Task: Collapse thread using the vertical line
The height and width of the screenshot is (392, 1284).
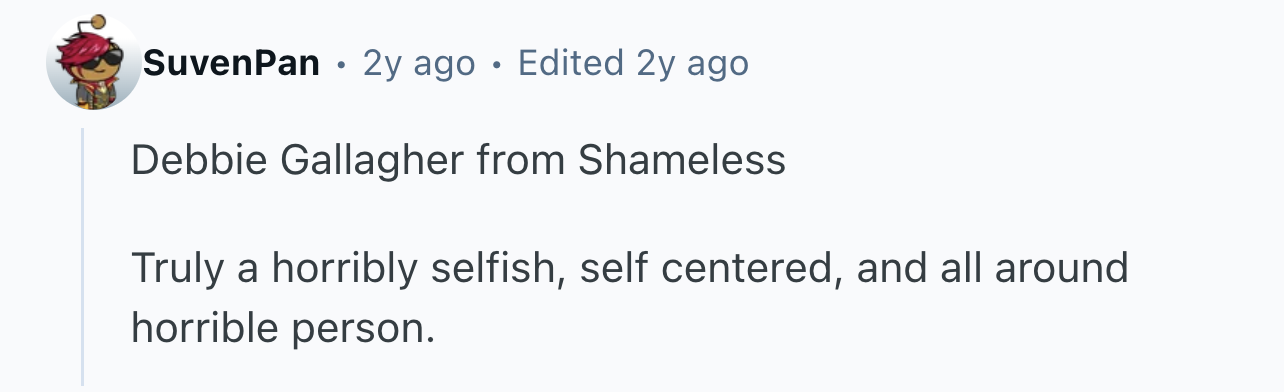Action: pyautogui.click(x=82, y=256)
